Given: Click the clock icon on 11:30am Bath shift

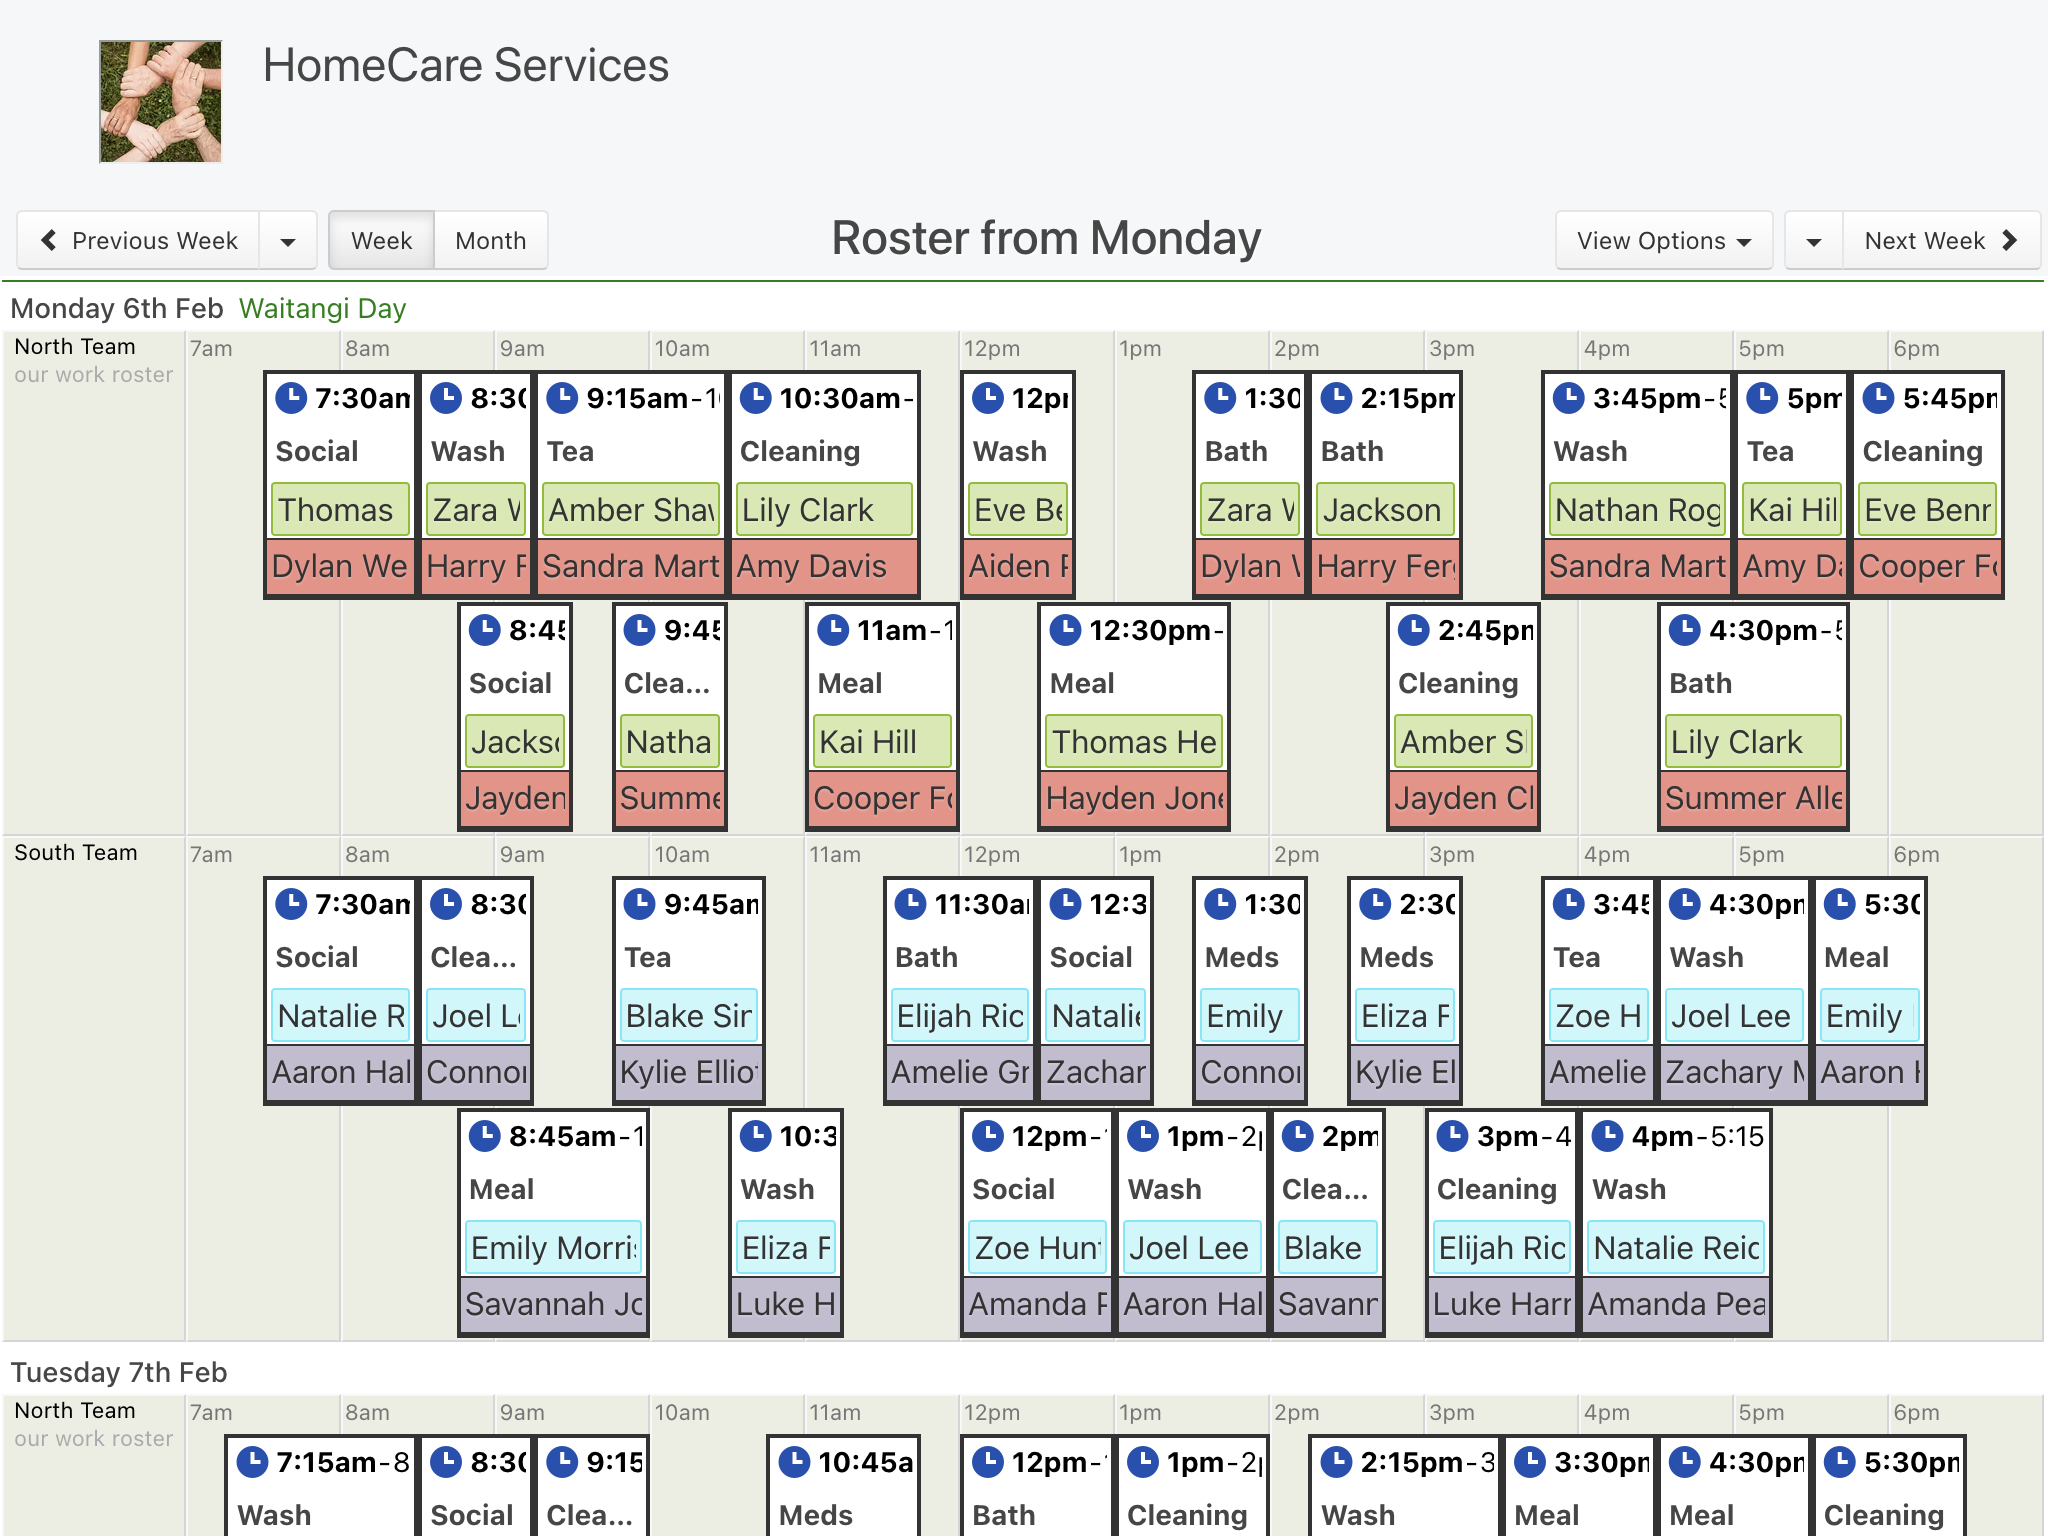Looking at the screenshot, I should (x=910, y=904).
